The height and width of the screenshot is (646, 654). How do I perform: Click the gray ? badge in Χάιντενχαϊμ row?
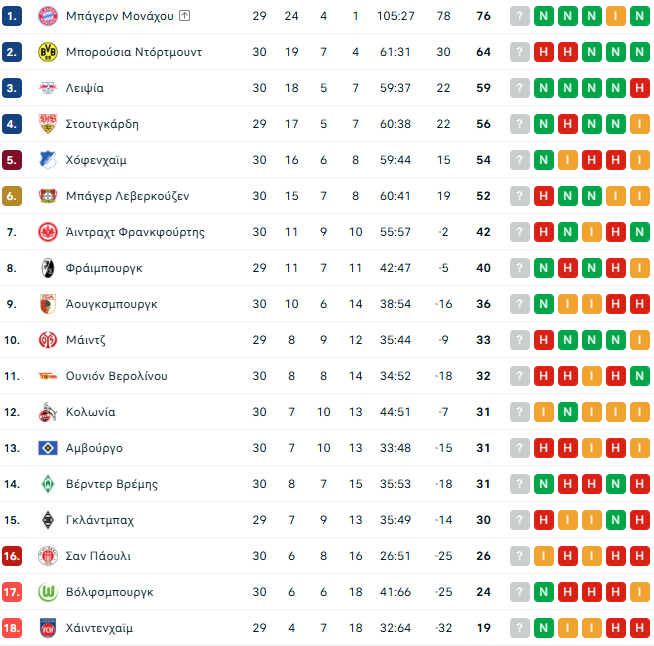click(519, 628)
